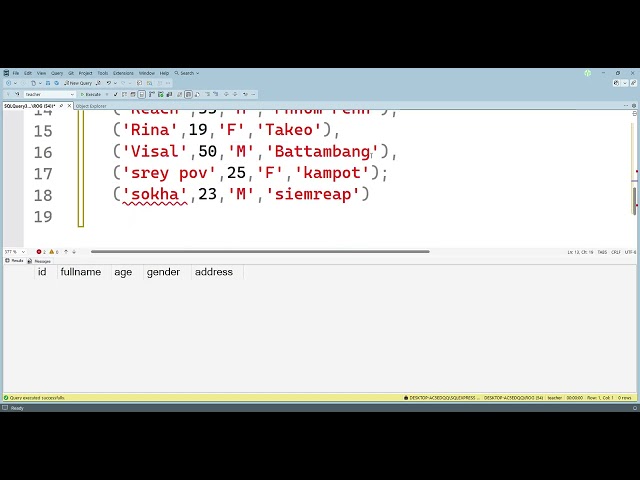The height and width of the screenshot is (480, 640).
Task: Click the parse query checkmark icon
Action: coord(116,94)
